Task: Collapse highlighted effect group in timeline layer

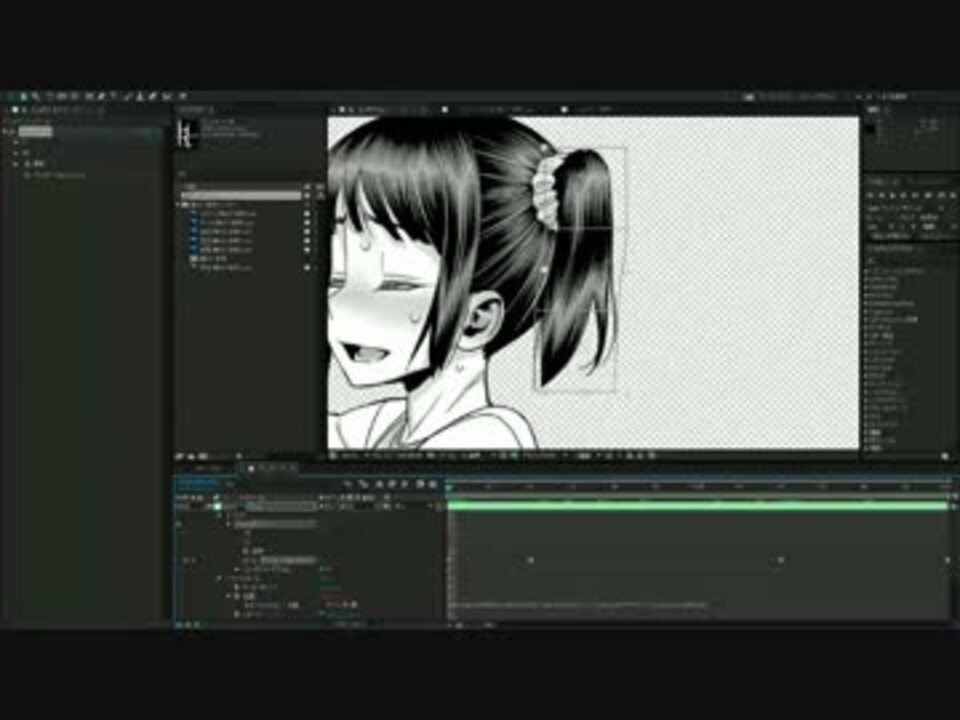Action: point(230,524)
